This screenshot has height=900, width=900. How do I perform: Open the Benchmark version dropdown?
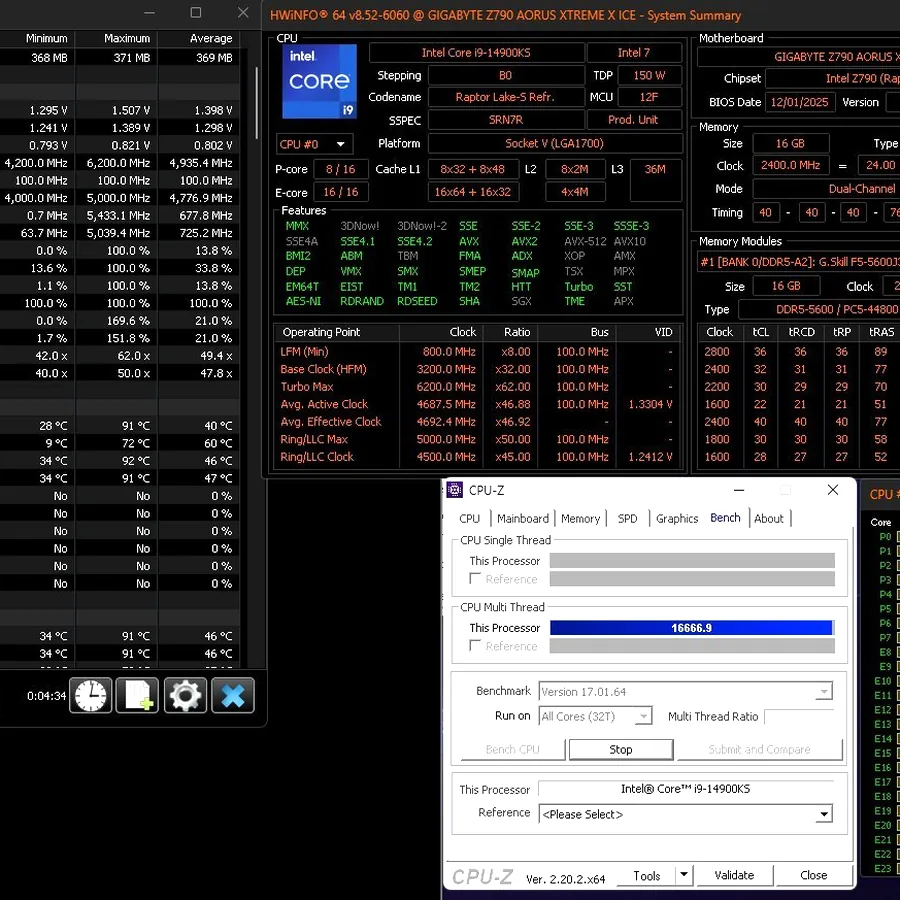(685, 692)
